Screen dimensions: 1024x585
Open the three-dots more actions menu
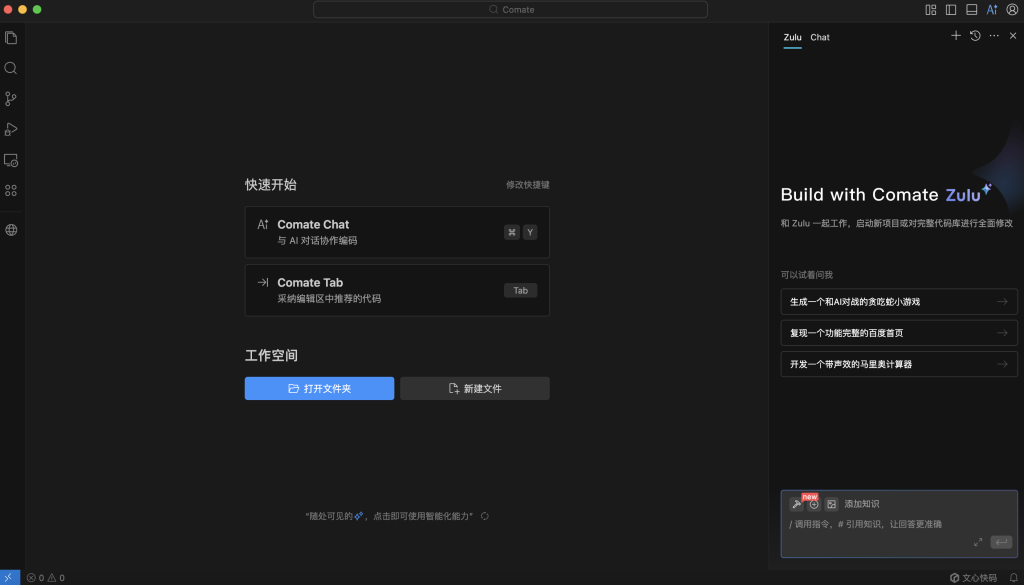[x=994, y=36]
